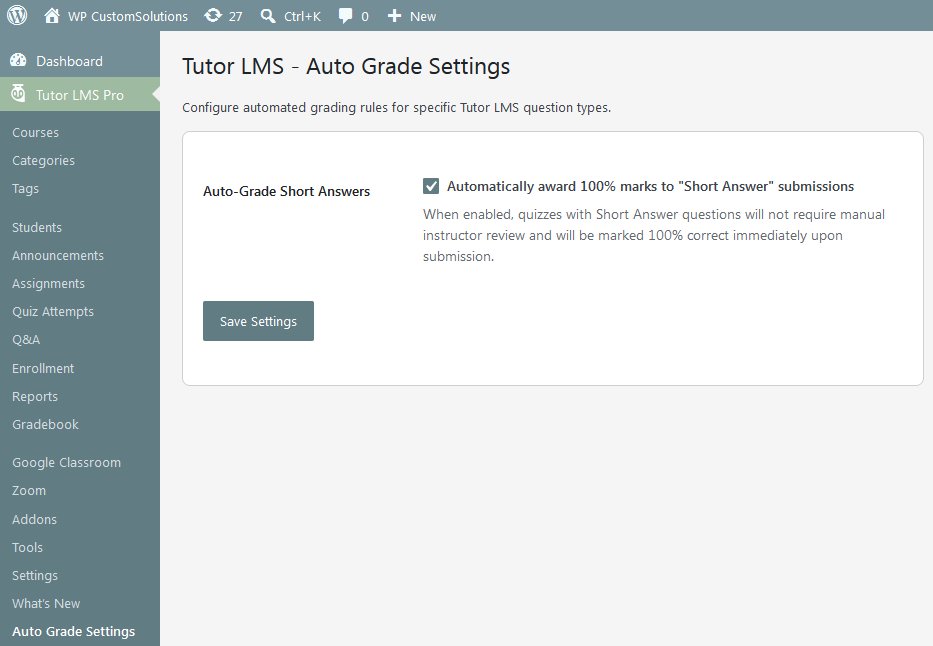Open Tools submenu item
933x646 pixels.
(27, 547)
